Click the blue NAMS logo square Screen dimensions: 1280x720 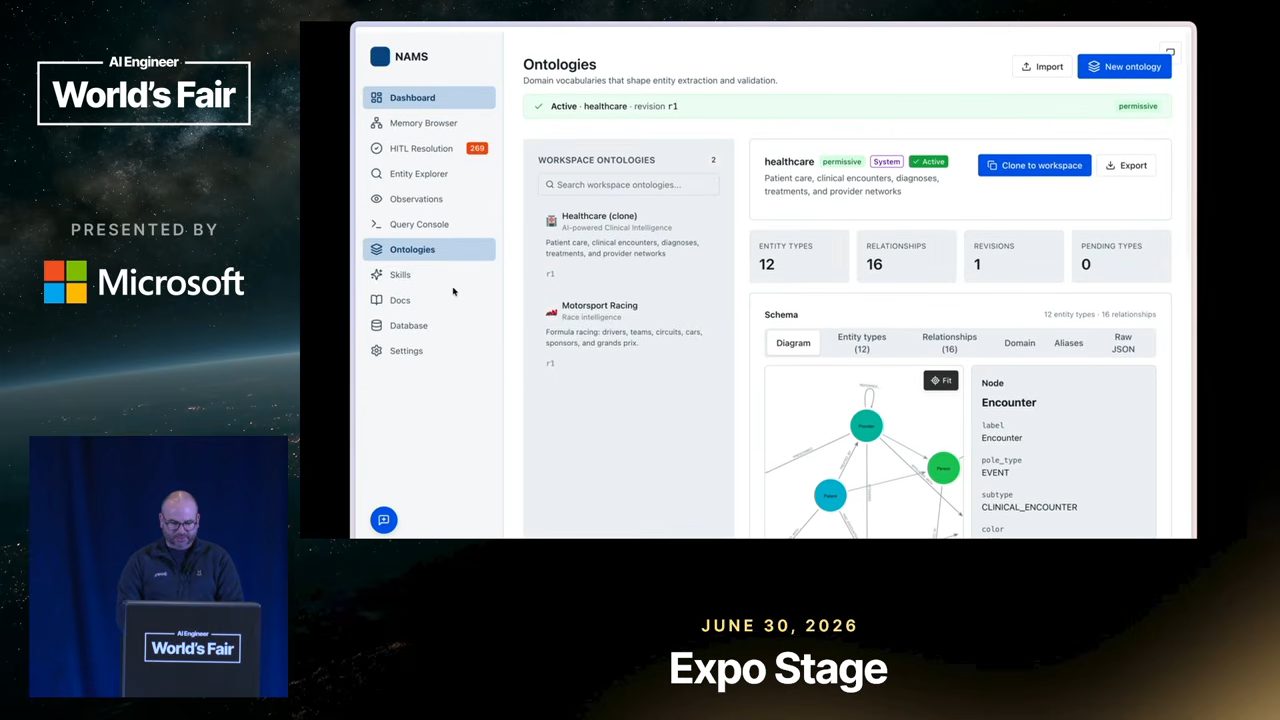[x=380, y=57]
